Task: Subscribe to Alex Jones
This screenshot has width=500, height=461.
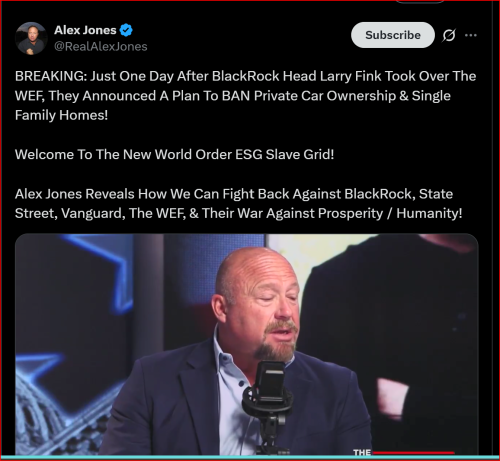Action: click(x=393, y=35)
